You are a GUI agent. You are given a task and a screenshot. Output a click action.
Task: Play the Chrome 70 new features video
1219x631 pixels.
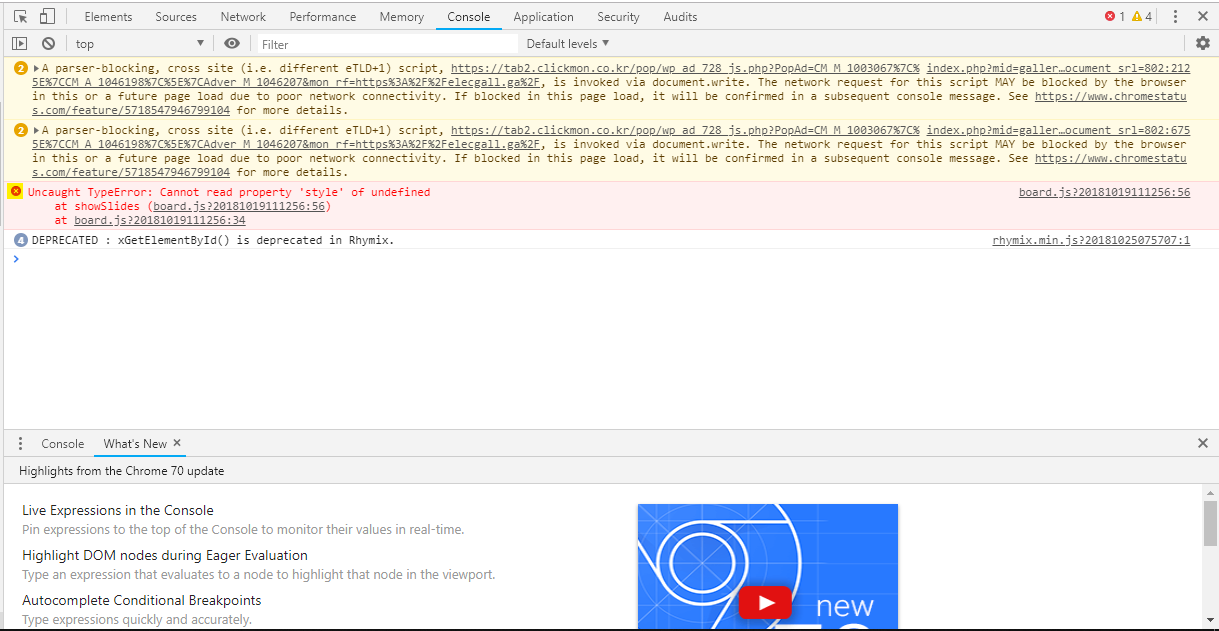pos(766,603)
